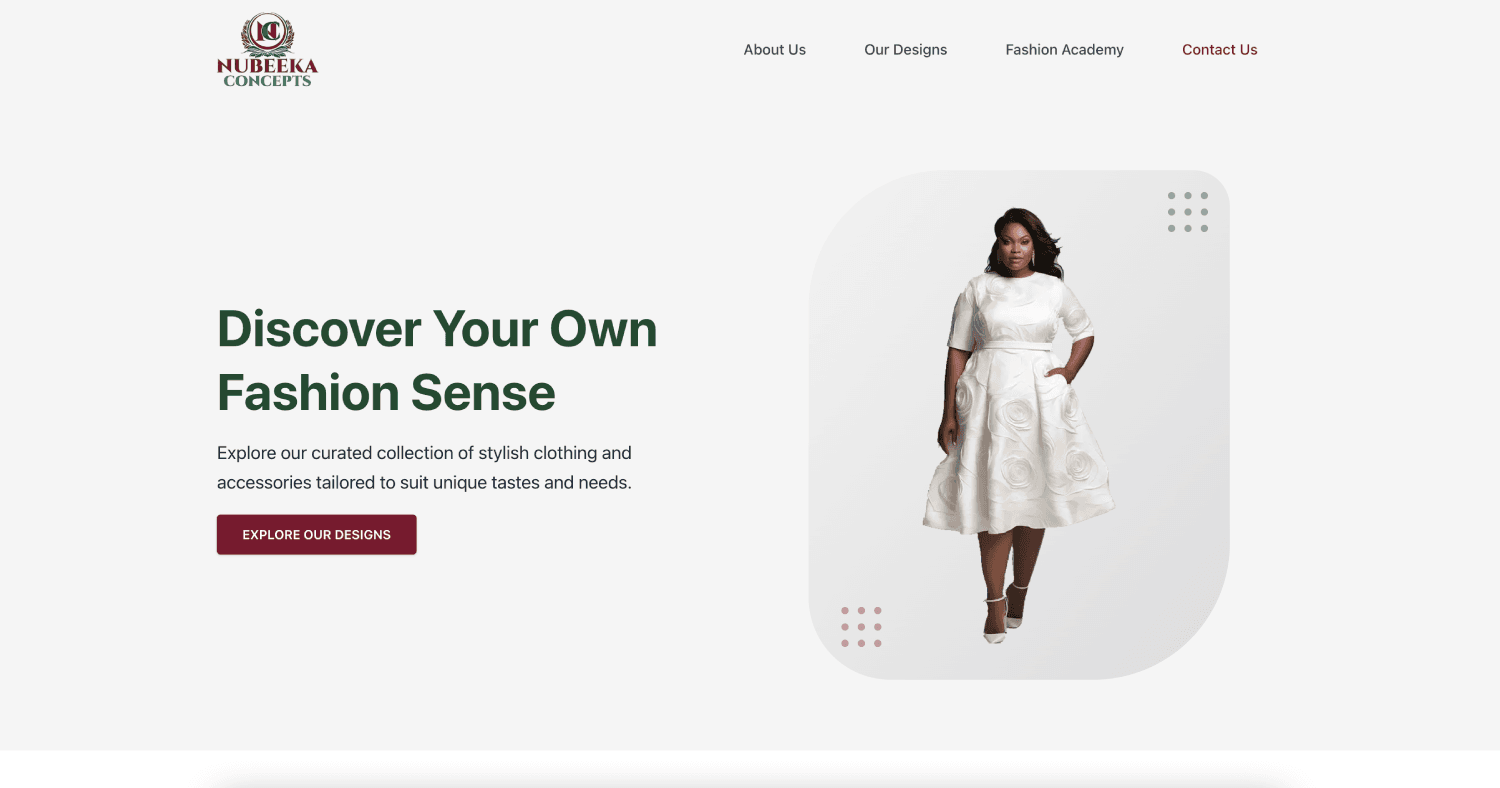Click the gray dot grid decoration

pyautogui.click(x=1187, y=212)
